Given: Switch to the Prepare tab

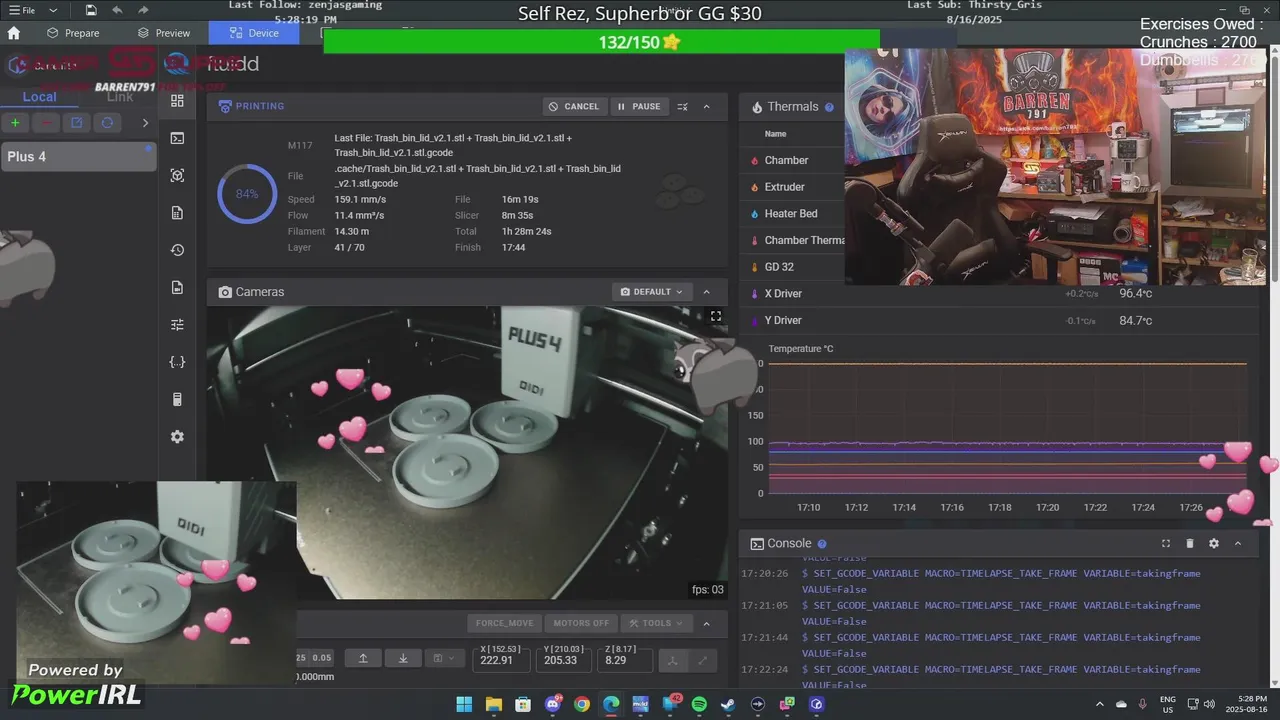Looking at the screenshot, I should [73, 33].
